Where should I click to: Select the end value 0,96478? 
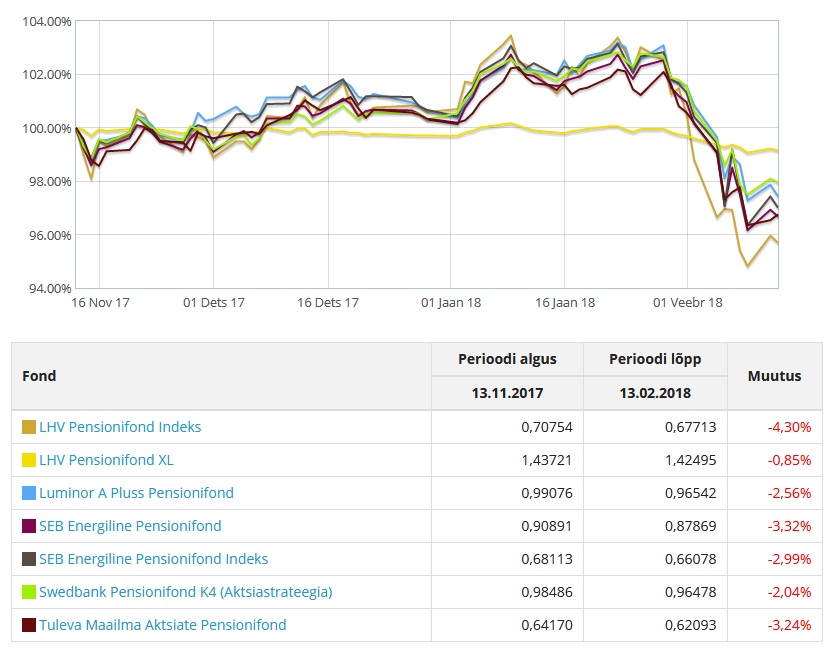click(690, 592)
